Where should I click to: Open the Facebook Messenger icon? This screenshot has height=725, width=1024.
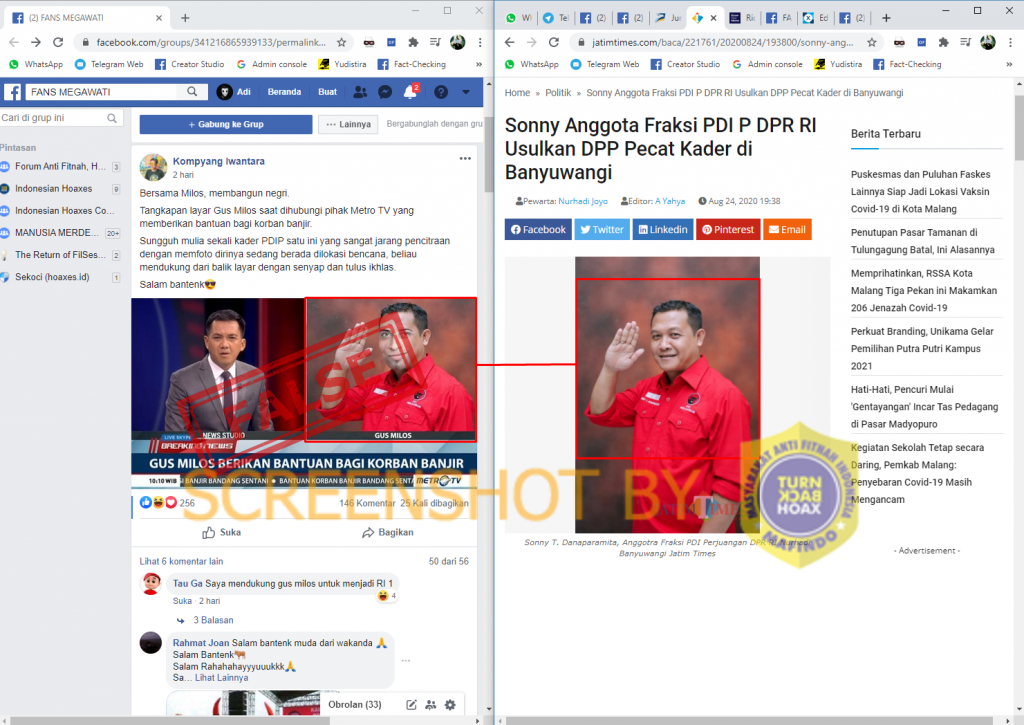pos(385,92)
